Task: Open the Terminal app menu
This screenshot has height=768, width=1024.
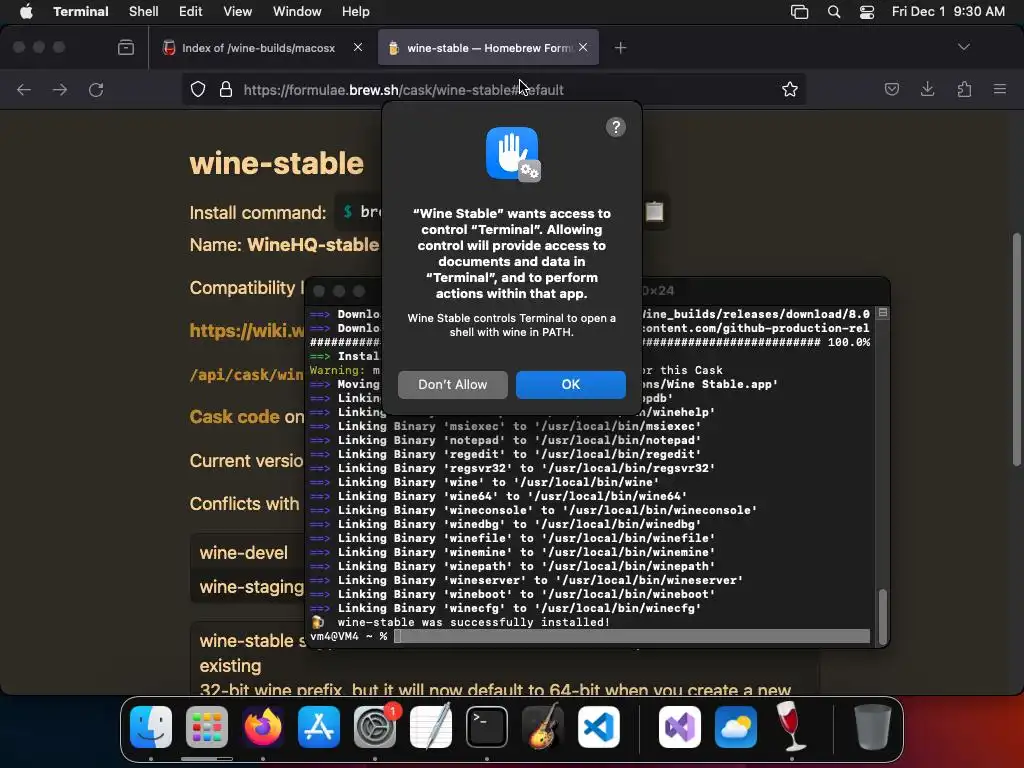Action: 80,11
